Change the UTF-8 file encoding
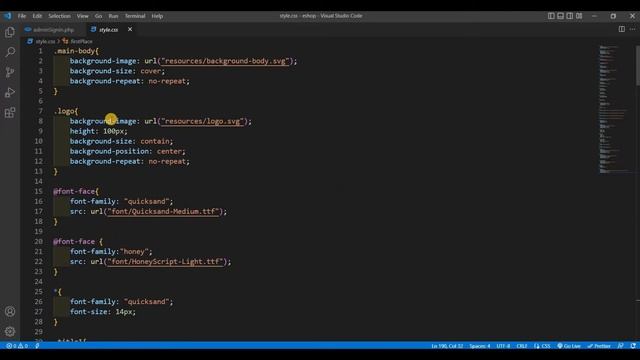This screenshot has width=640, height=360. click(x=503, y=346)
